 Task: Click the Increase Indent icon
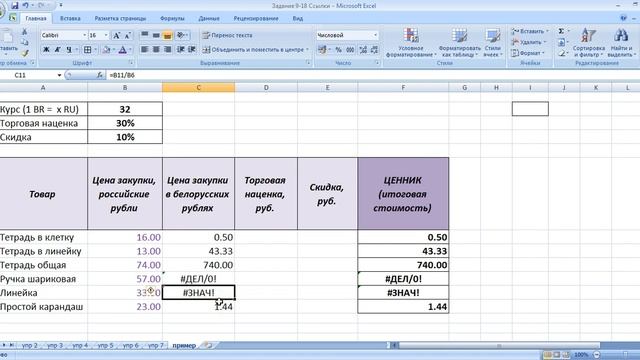pyautogui.click(x=191, y=49)
